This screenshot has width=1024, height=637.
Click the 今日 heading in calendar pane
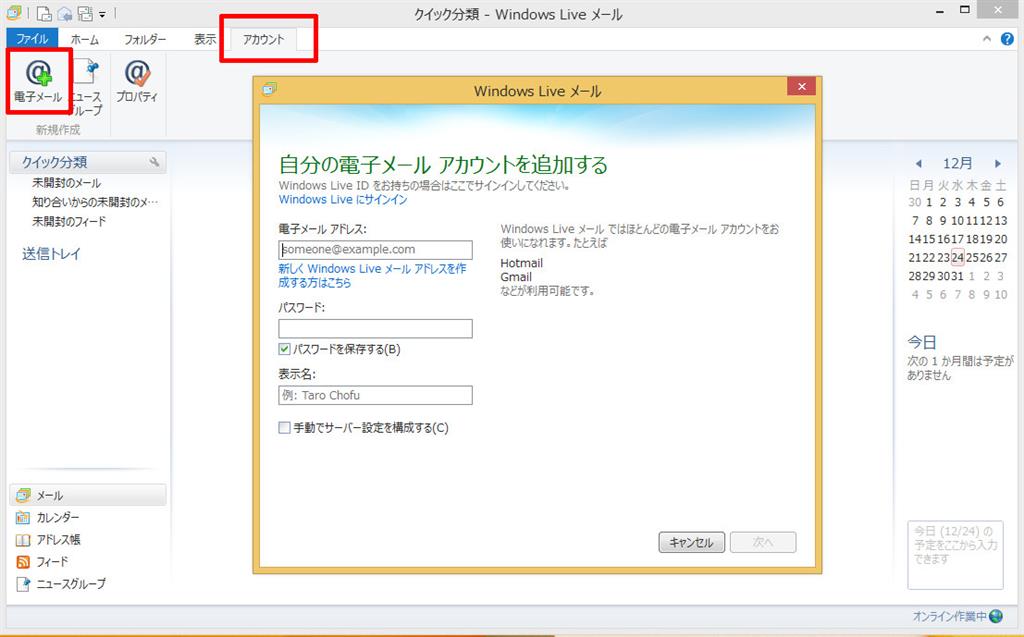coord(921,342)
